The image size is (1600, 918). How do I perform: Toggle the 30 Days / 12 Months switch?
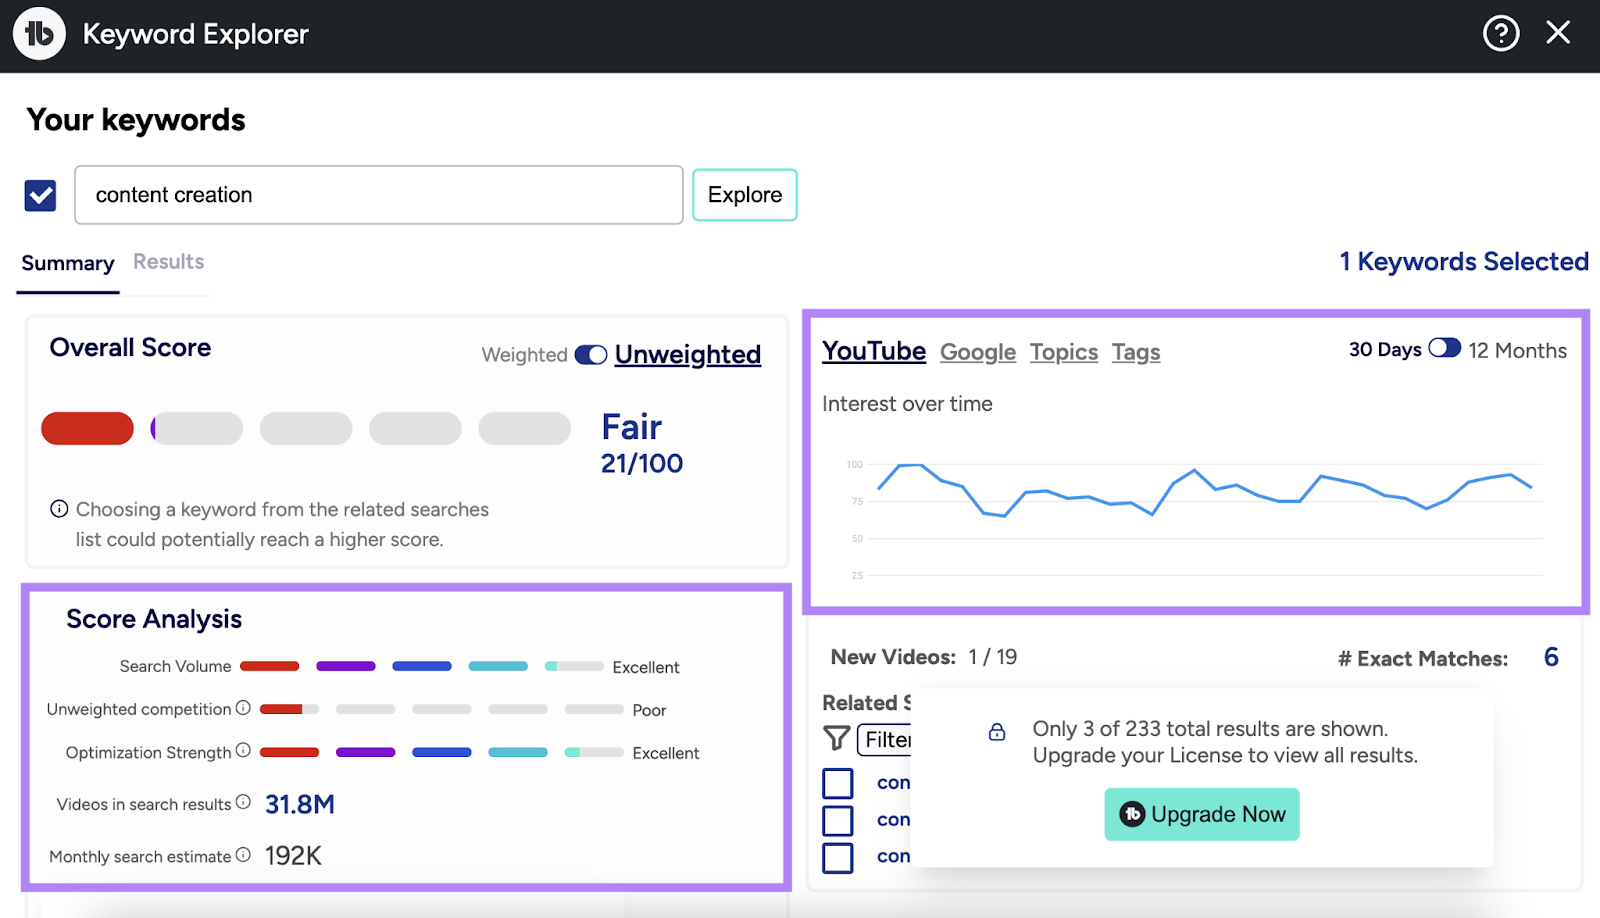[x=1445, y=348]
